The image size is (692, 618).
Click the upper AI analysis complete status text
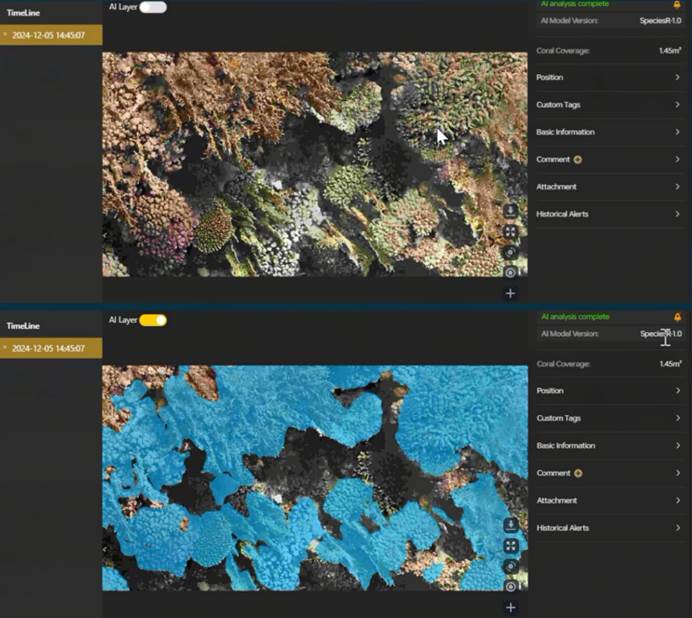[x=575, y=4]
